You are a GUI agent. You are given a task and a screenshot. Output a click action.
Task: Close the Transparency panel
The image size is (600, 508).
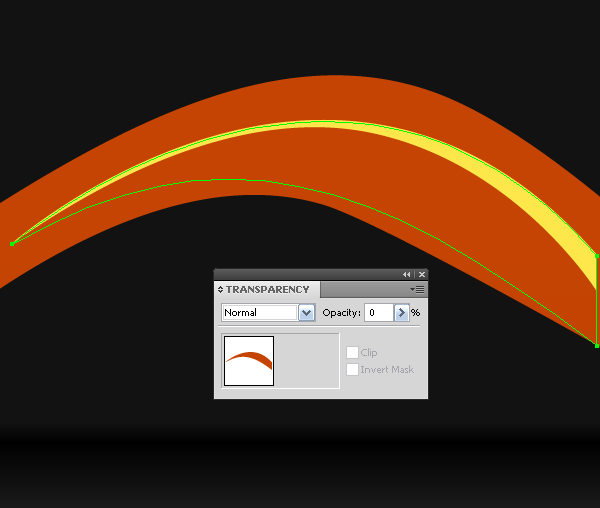point(422,274)
